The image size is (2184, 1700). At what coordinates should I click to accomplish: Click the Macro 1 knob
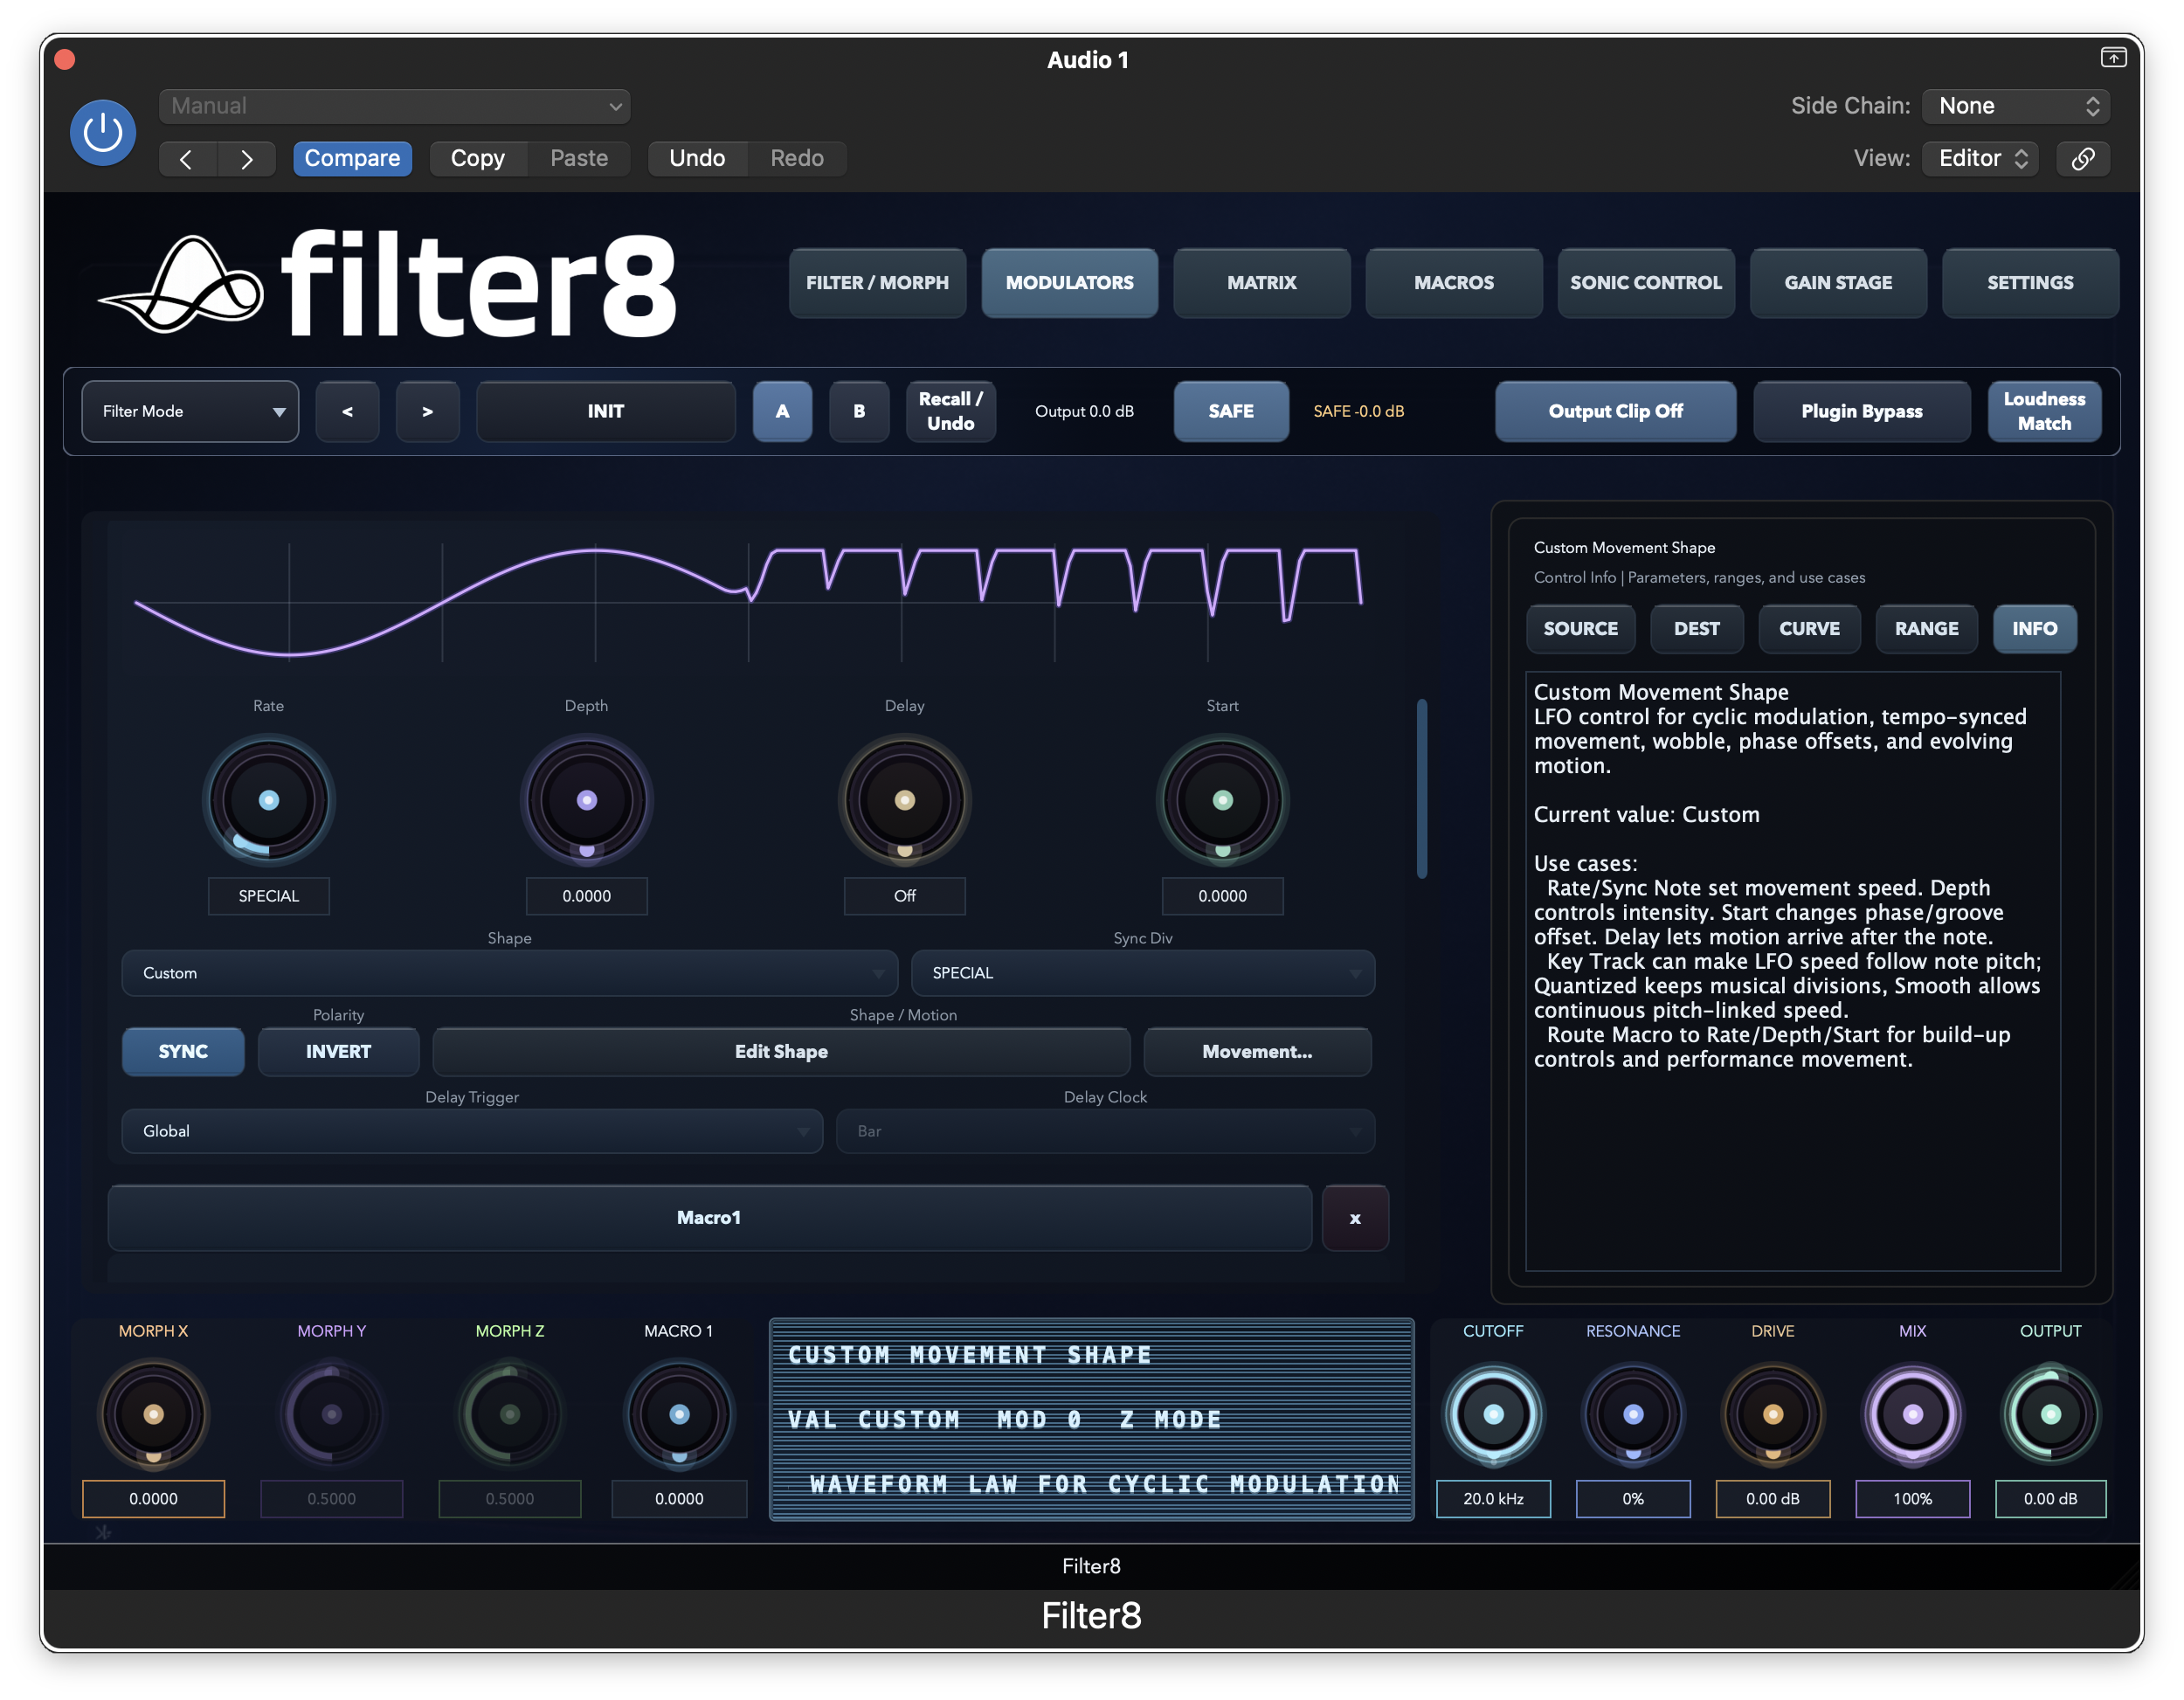[x=679, y=1414]
